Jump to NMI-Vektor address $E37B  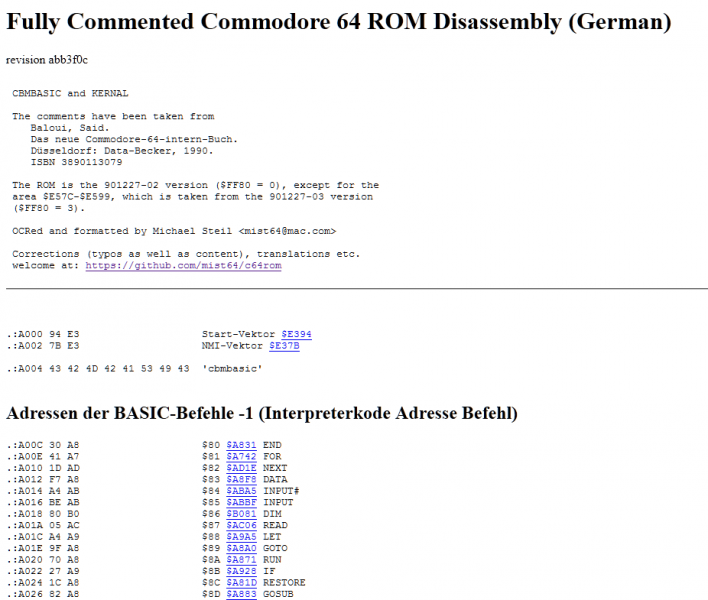click(x=284, y=345)
